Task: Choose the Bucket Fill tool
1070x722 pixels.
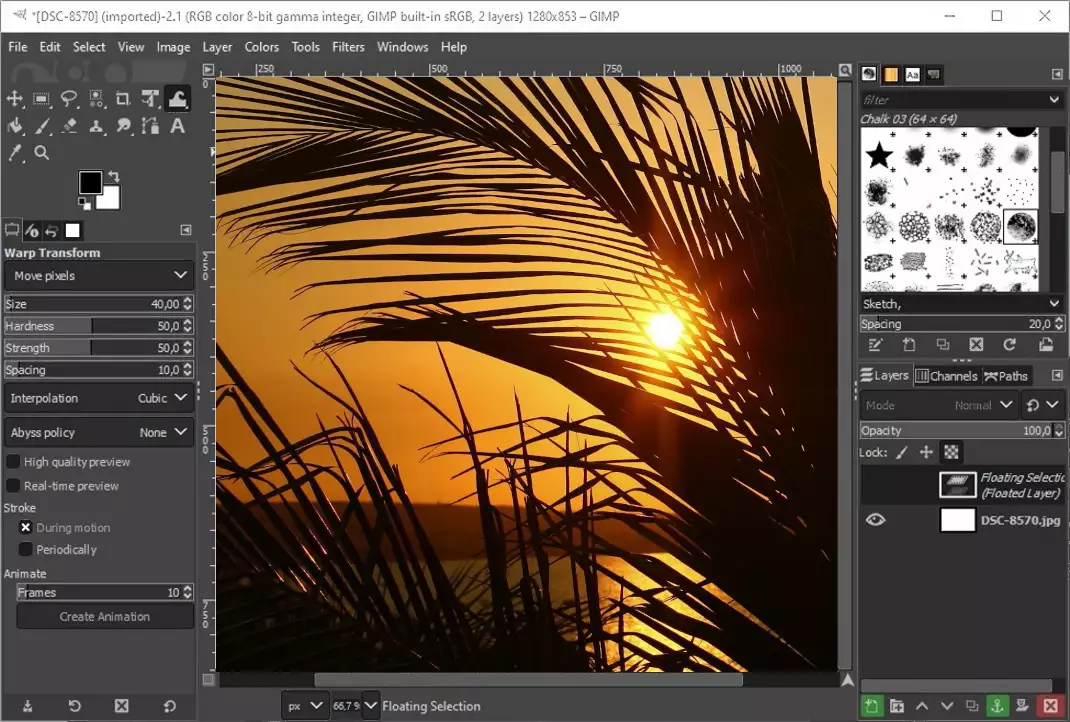Action: coord(15,126)
